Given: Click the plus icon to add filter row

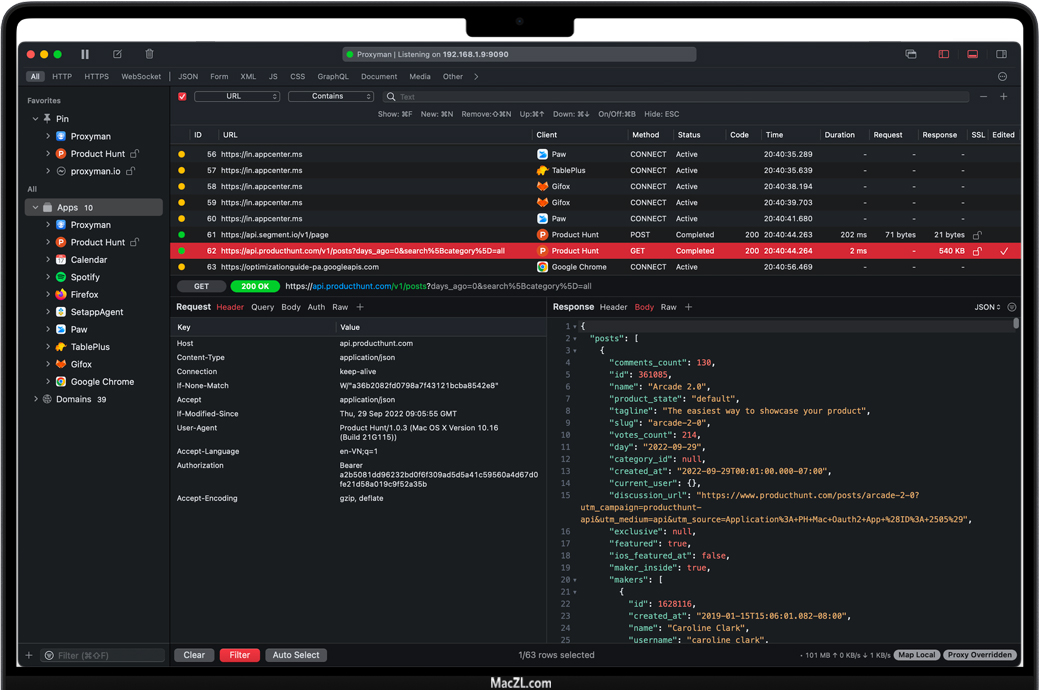Looking at the screenshot, I should [1004, 97].
